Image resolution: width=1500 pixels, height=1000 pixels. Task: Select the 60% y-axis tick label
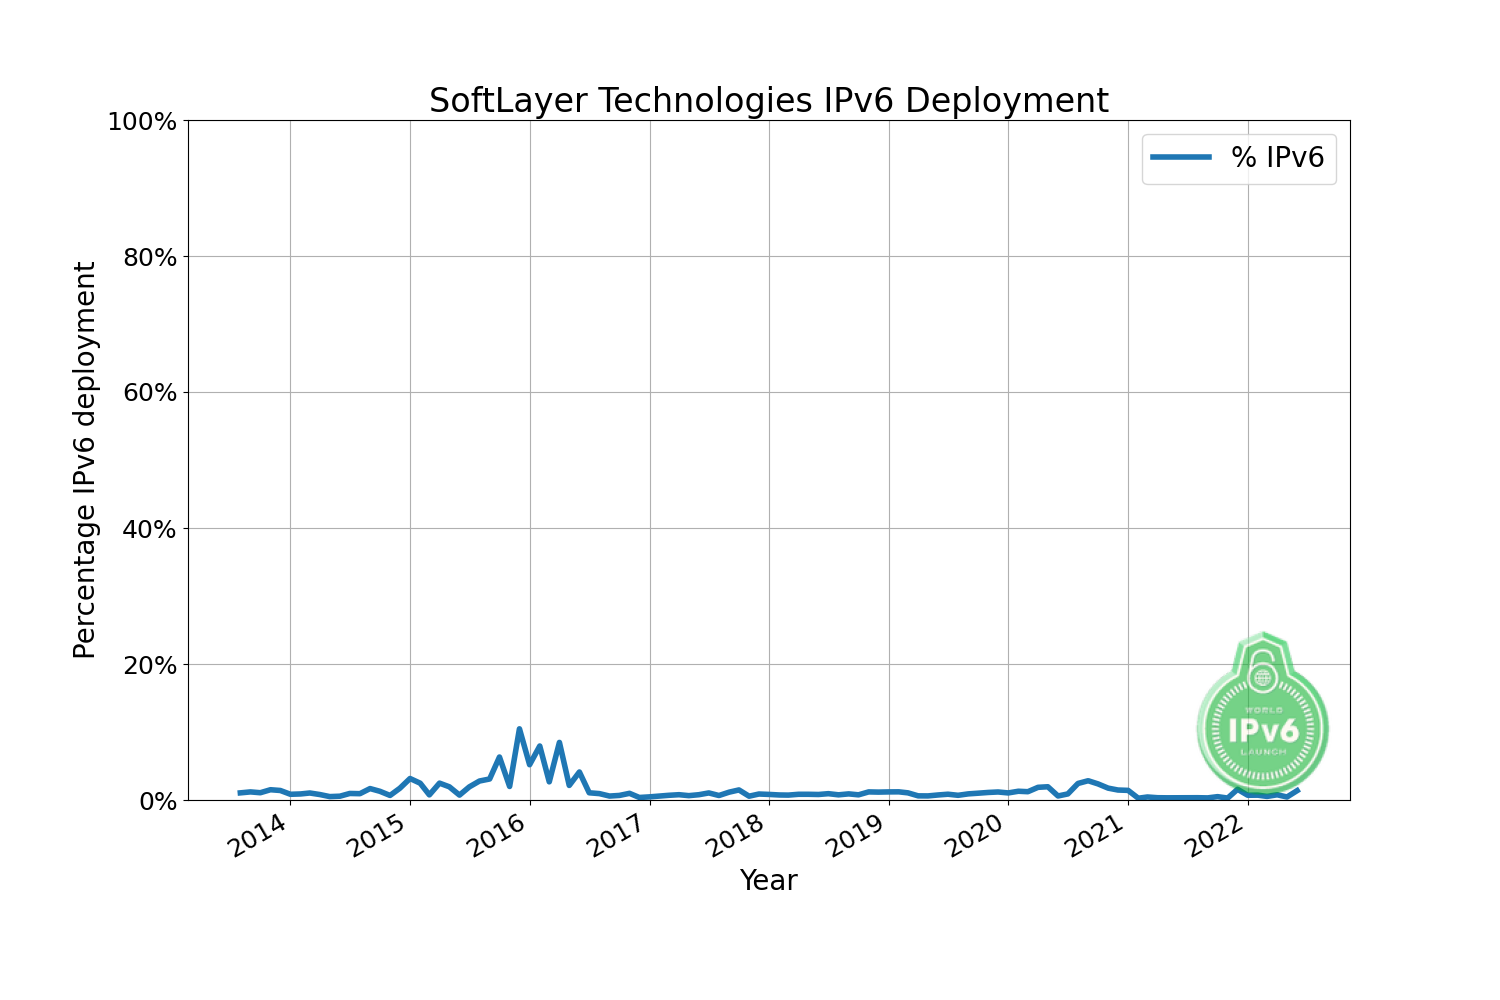click(148, 393)
